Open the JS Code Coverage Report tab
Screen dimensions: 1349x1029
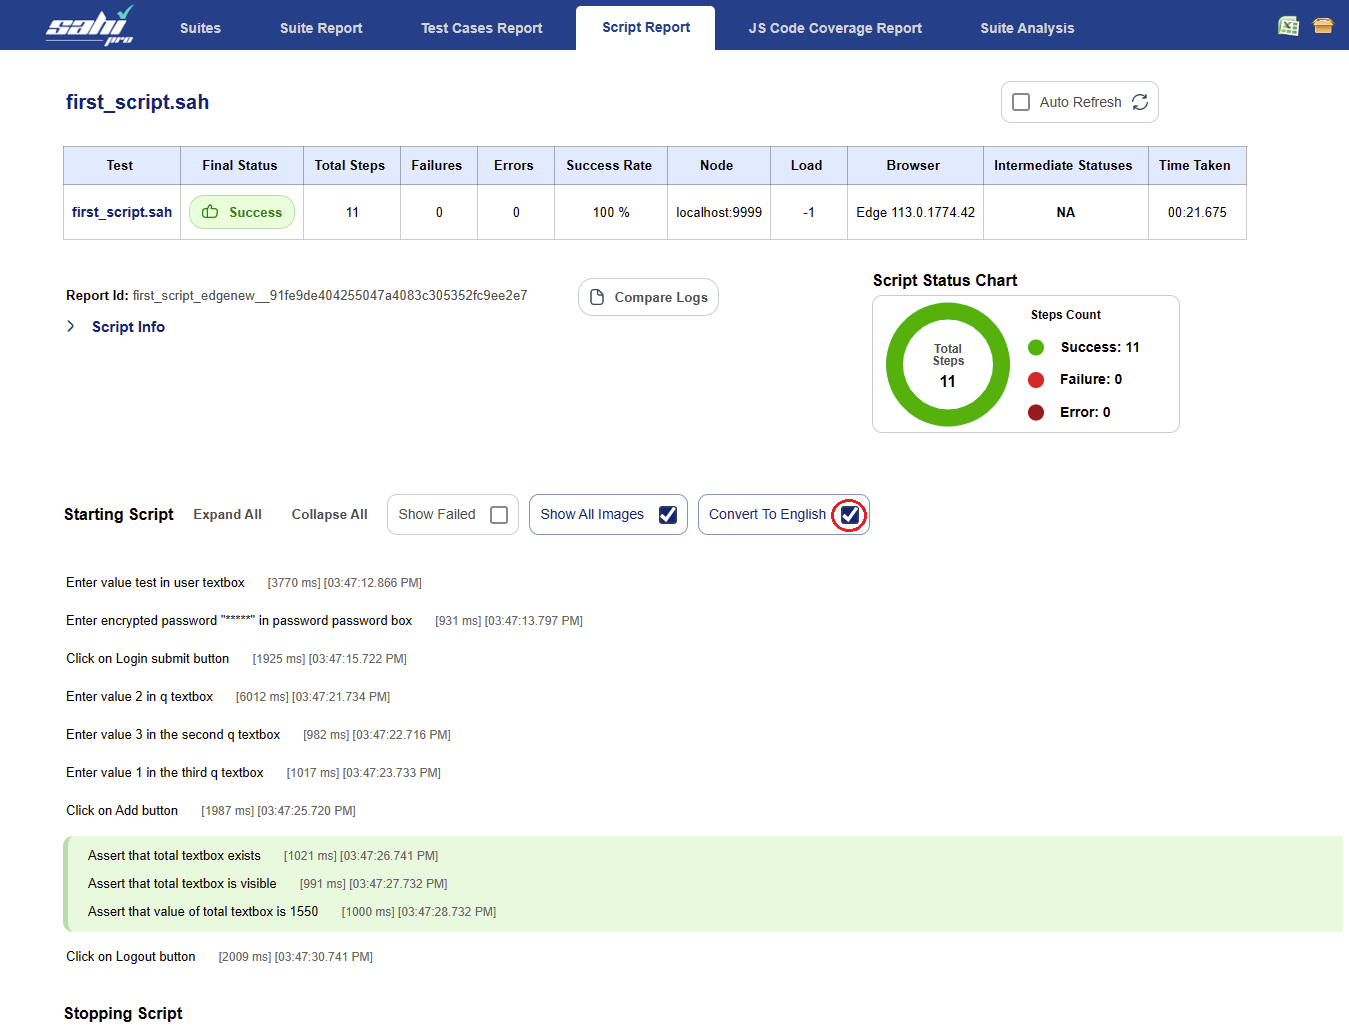(x=835, y=28)
